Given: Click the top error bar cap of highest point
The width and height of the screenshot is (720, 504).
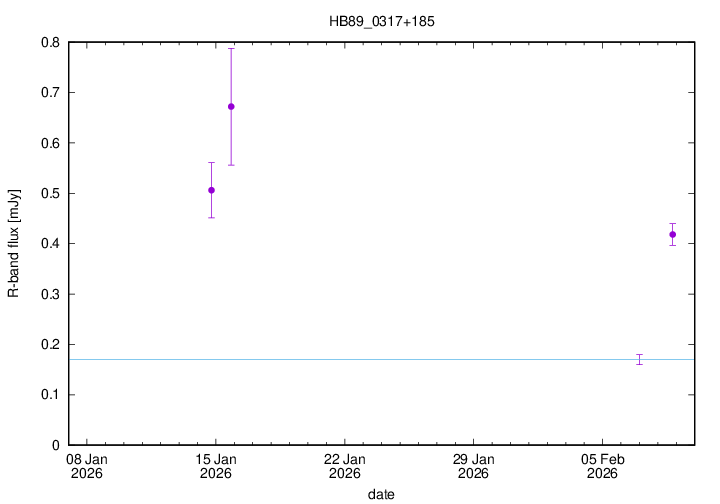Looking at the screenshot, I should coord(231,48).
